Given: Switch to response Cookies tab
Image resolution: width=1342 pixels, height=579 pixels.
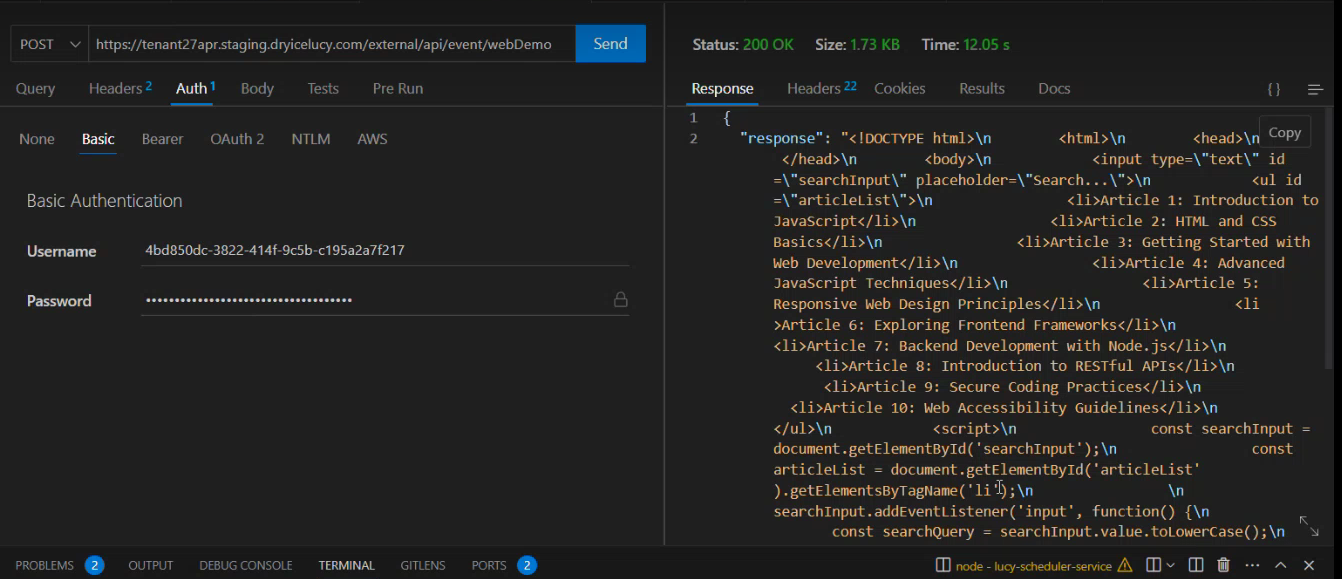Looking at the screenshot, I should coord(899,88).
